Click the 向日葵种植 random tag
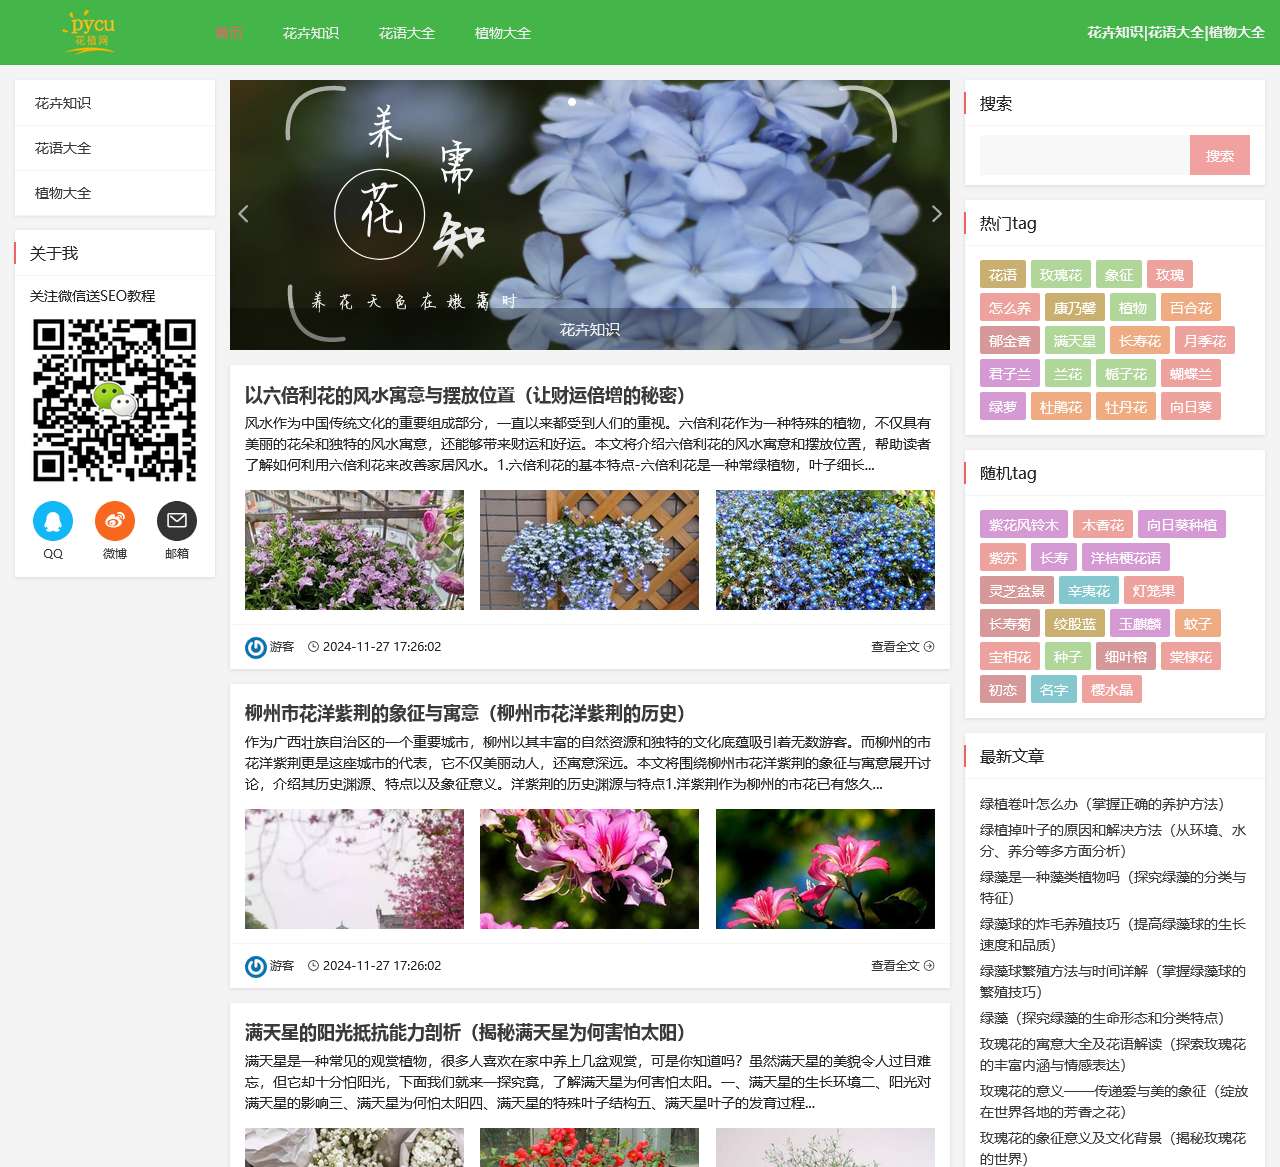This screenshot has width=1280, height=1167. pos(1182,525)
